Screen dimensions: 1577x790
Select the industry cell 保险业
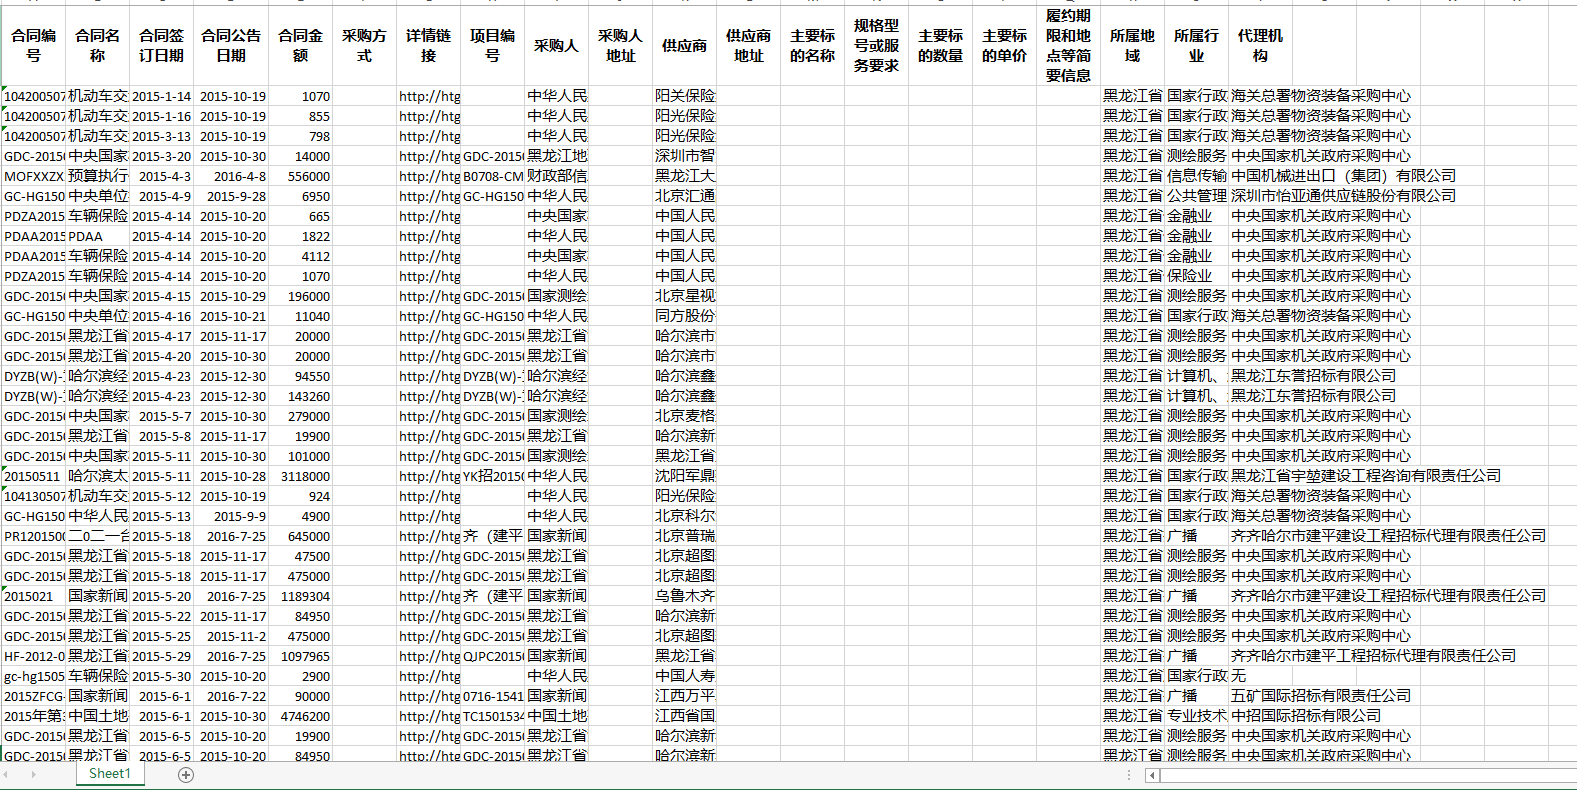pos(1196,276)
